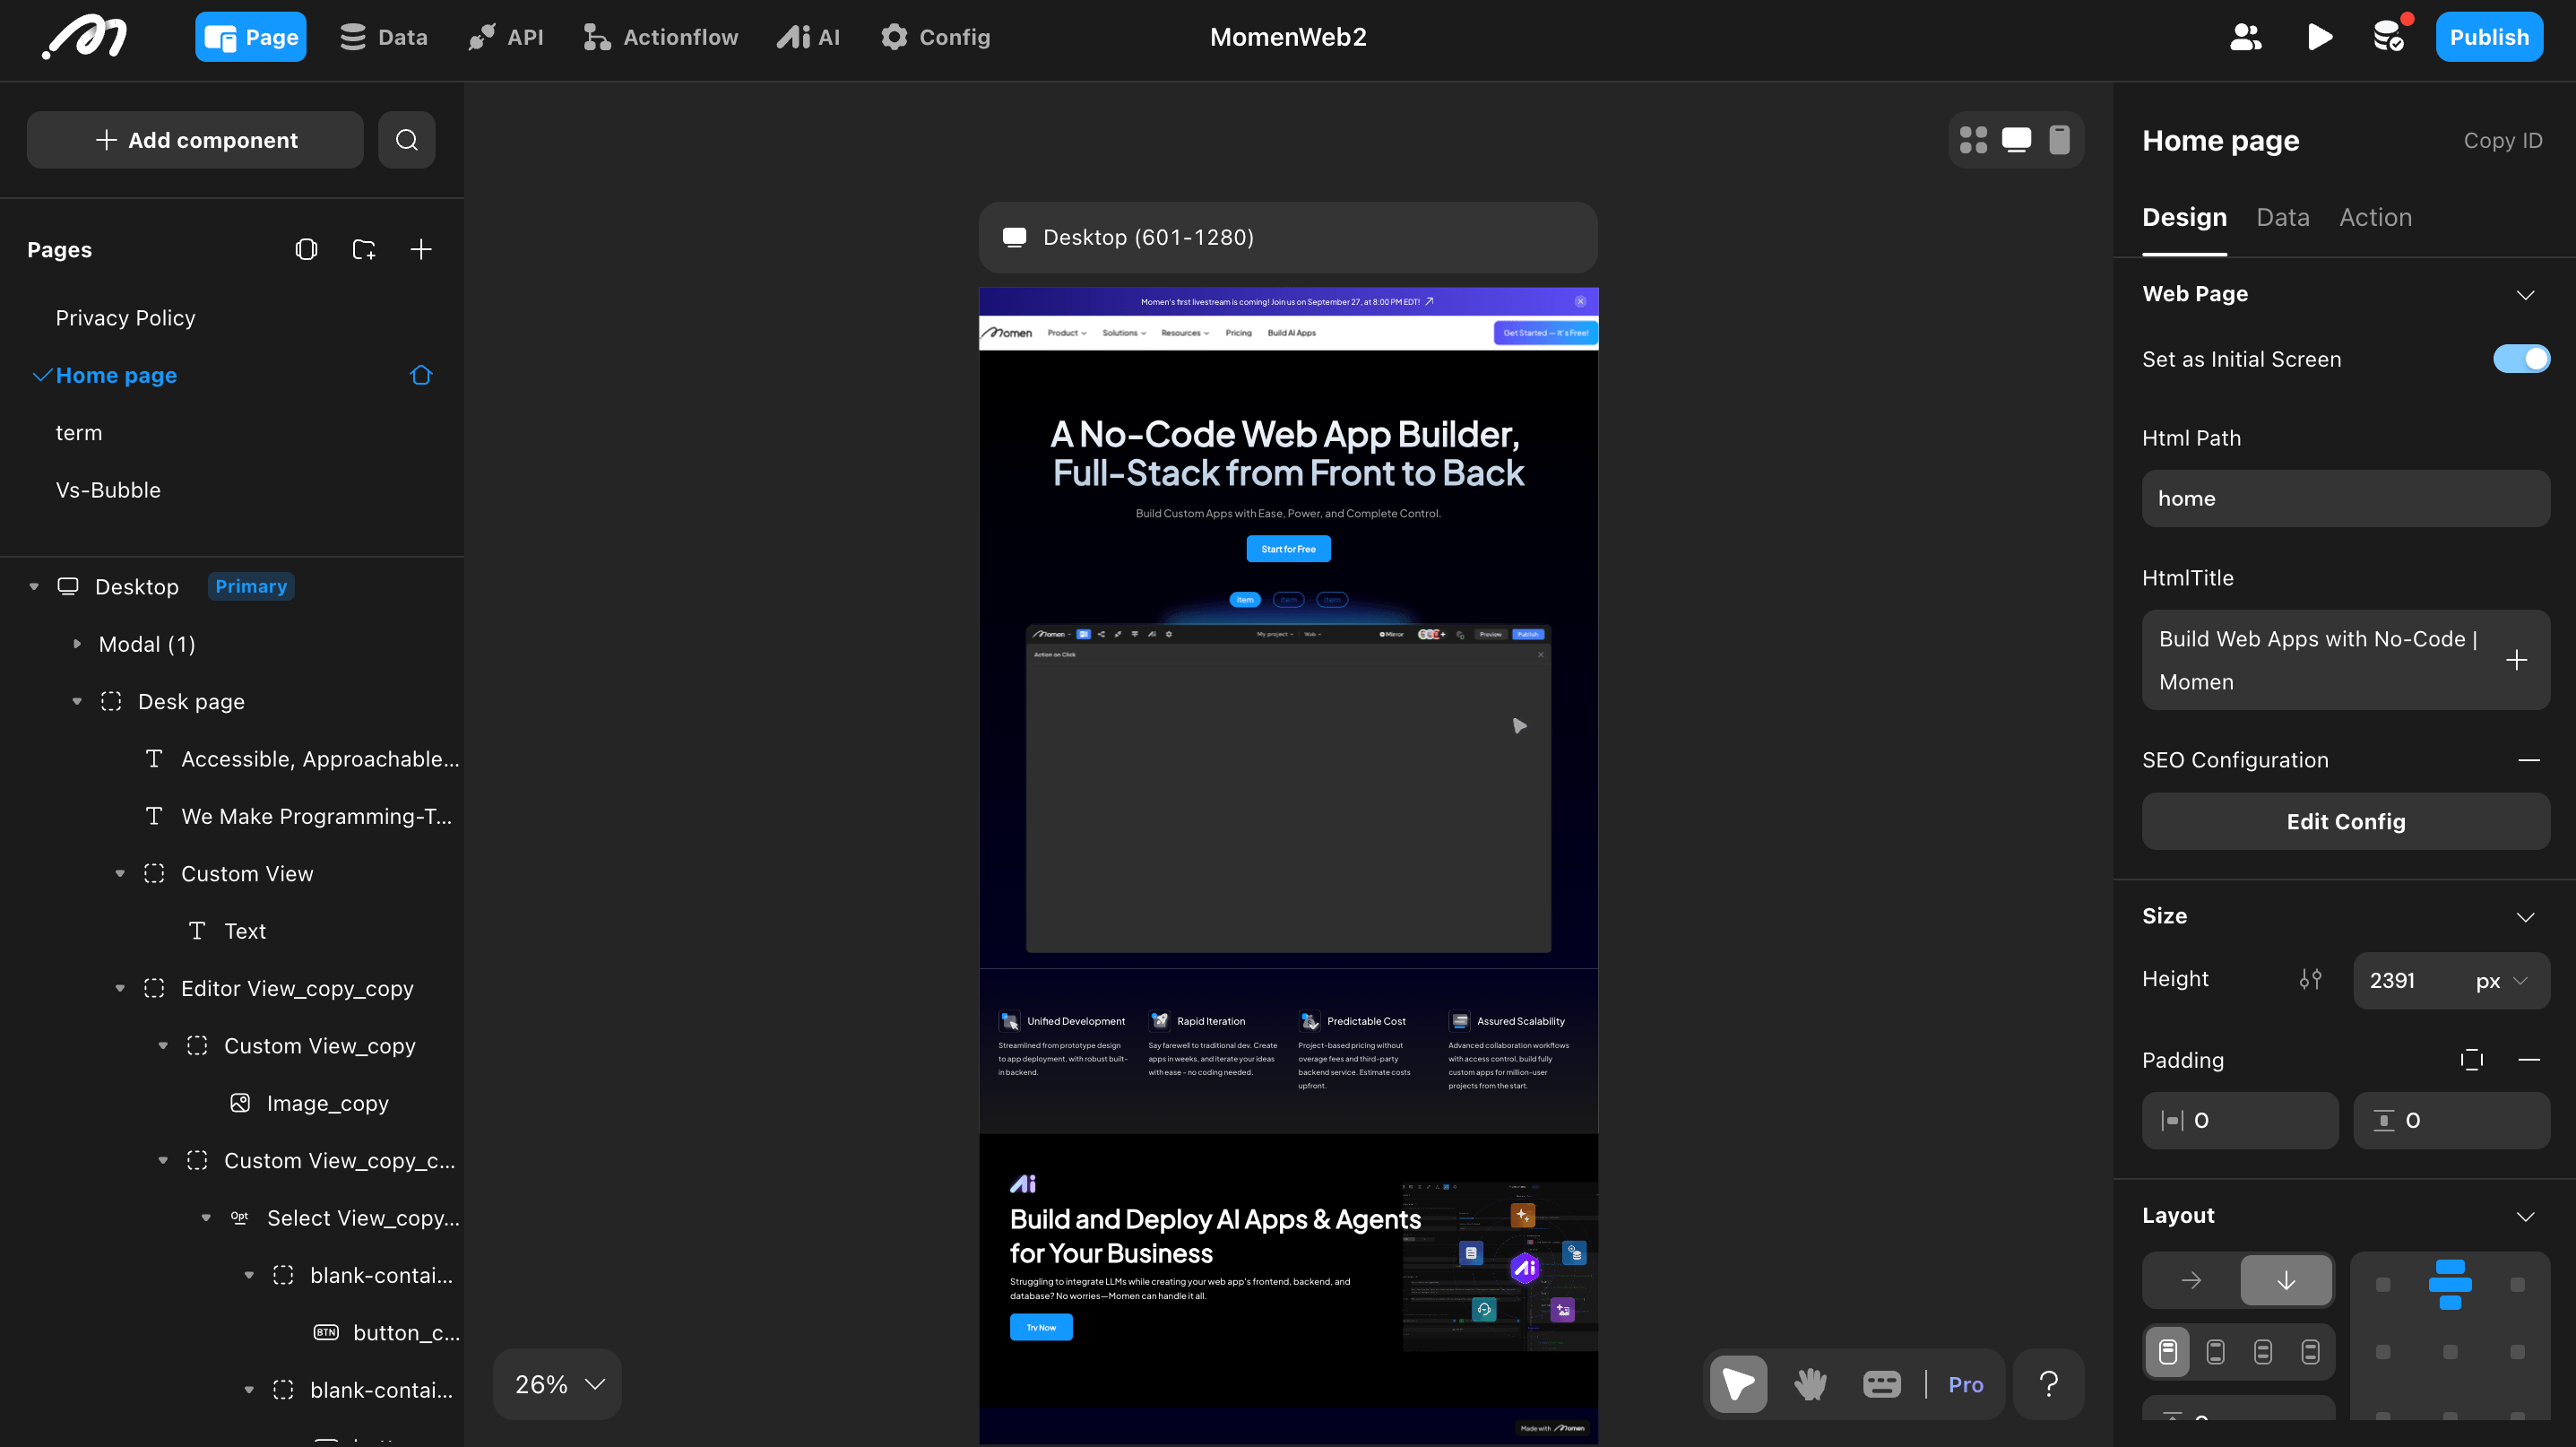Select the pointer selection tool
The height and width of the screenshot is (1447, 2576).
[1738, 1384]
